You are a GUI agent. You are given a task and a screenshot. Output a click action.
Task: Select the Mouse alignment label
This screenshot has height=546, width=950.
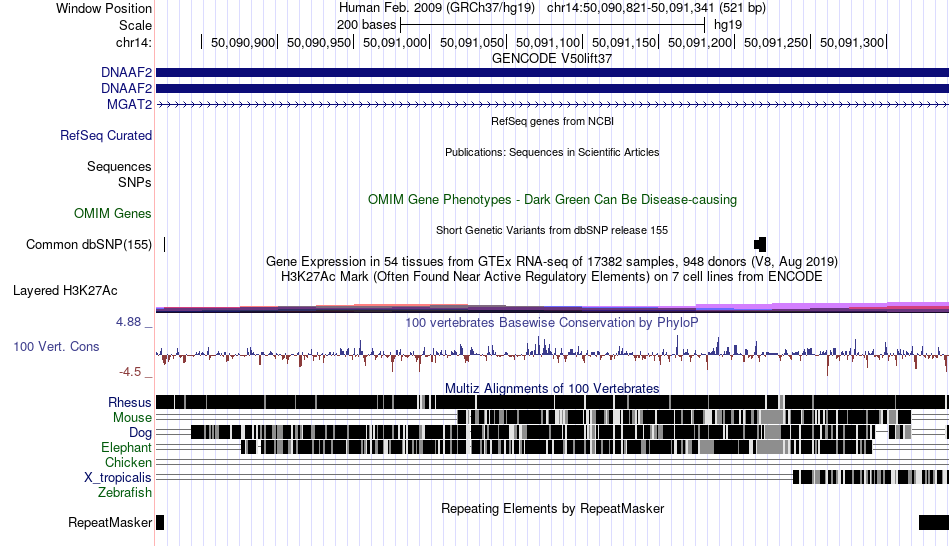pyautogui.click(x=132, y=418)
